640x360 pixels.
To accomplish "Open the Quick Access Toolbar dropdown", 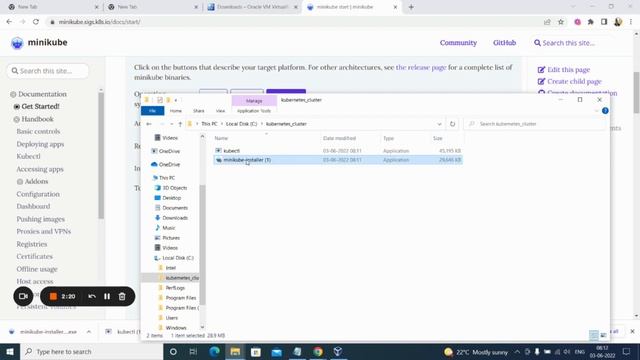I will coord(176,100).
